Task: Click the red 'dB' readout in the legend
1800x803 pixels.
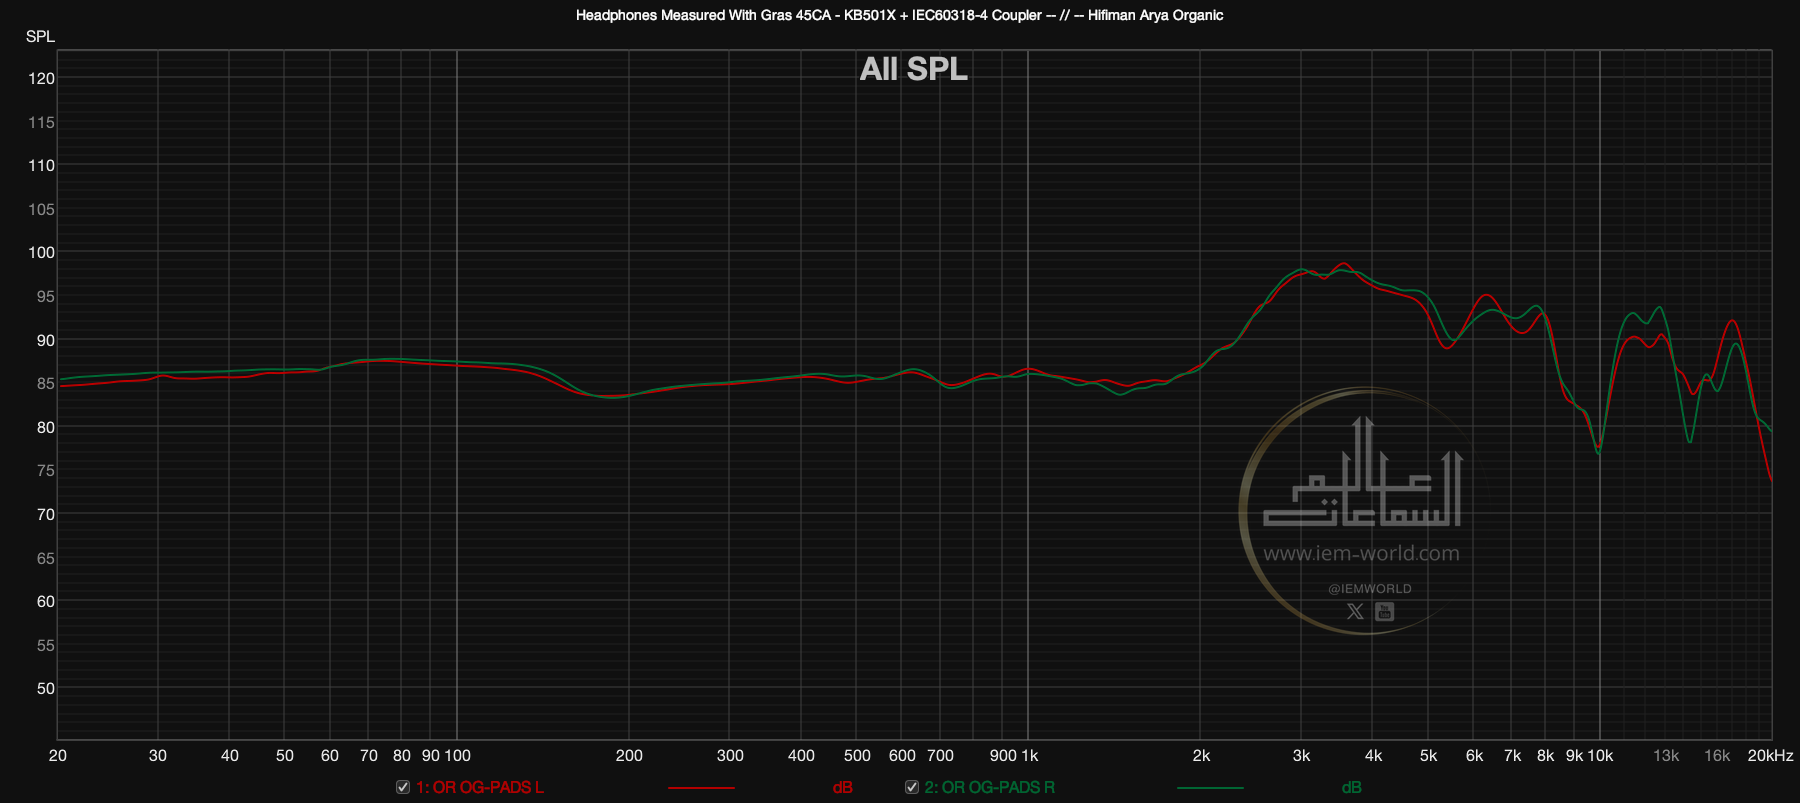Action: point(842,787)
